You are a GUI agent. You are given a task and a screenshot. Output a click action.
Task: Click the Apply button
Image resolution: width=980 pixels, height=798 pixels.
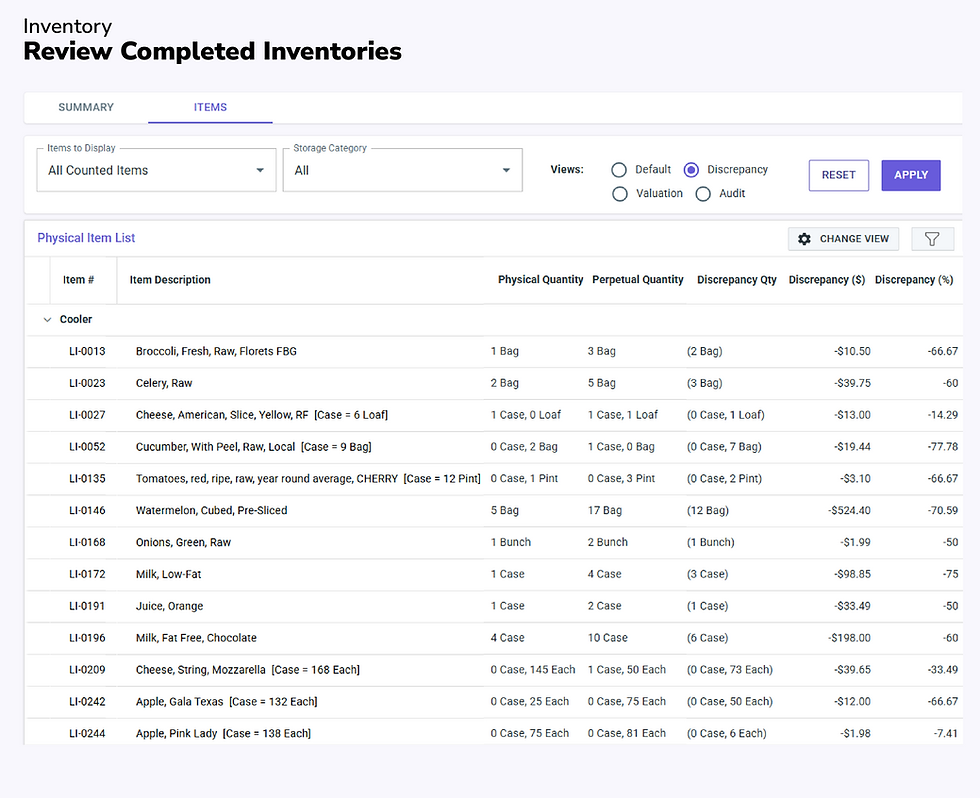(x=911, y=175)
